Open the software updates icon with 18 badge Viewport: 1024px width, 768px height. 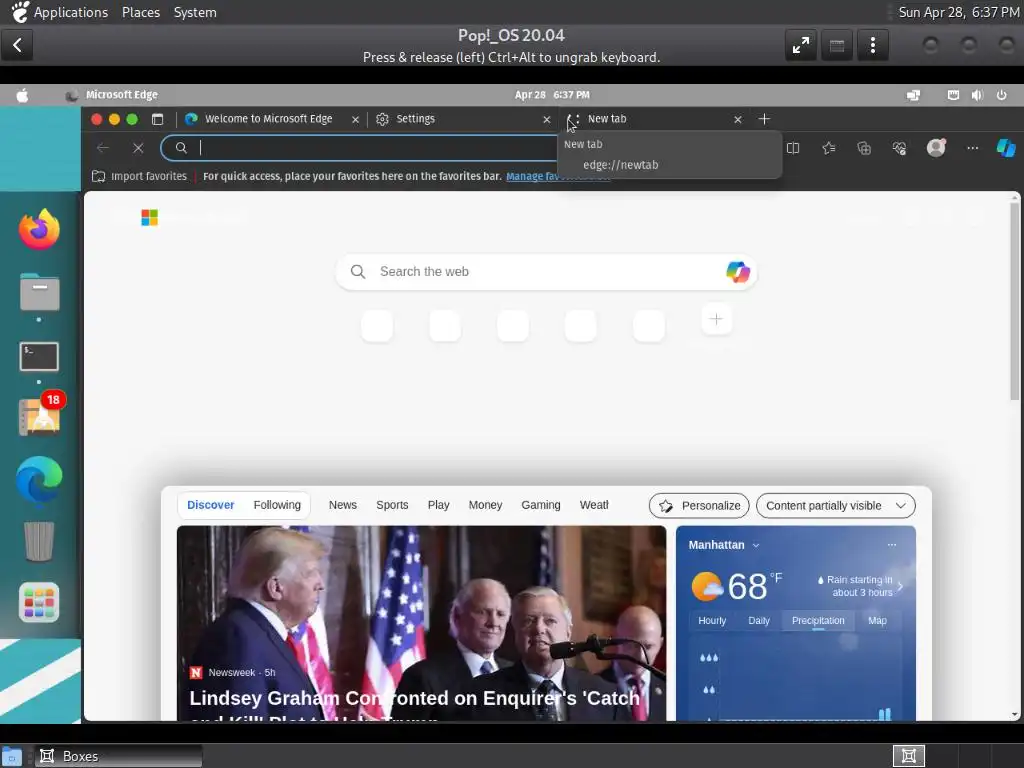tap(39, 414)
